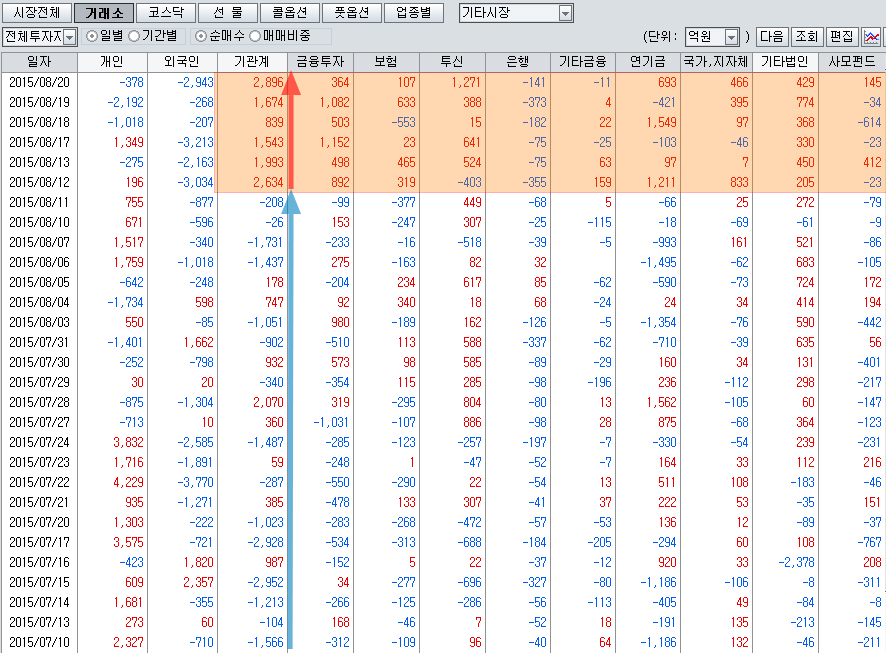Select the 기간별 radio button
The width and height of the screenshot is (886, 653).
pos(134,37)
